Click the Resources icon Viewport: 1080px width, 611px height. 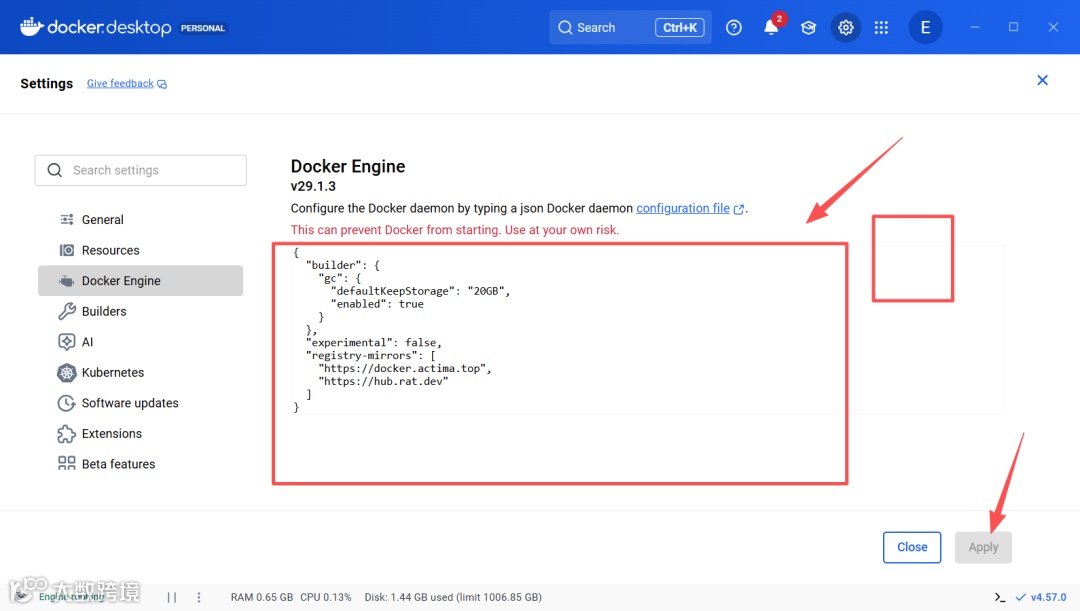tap(67, 250)
